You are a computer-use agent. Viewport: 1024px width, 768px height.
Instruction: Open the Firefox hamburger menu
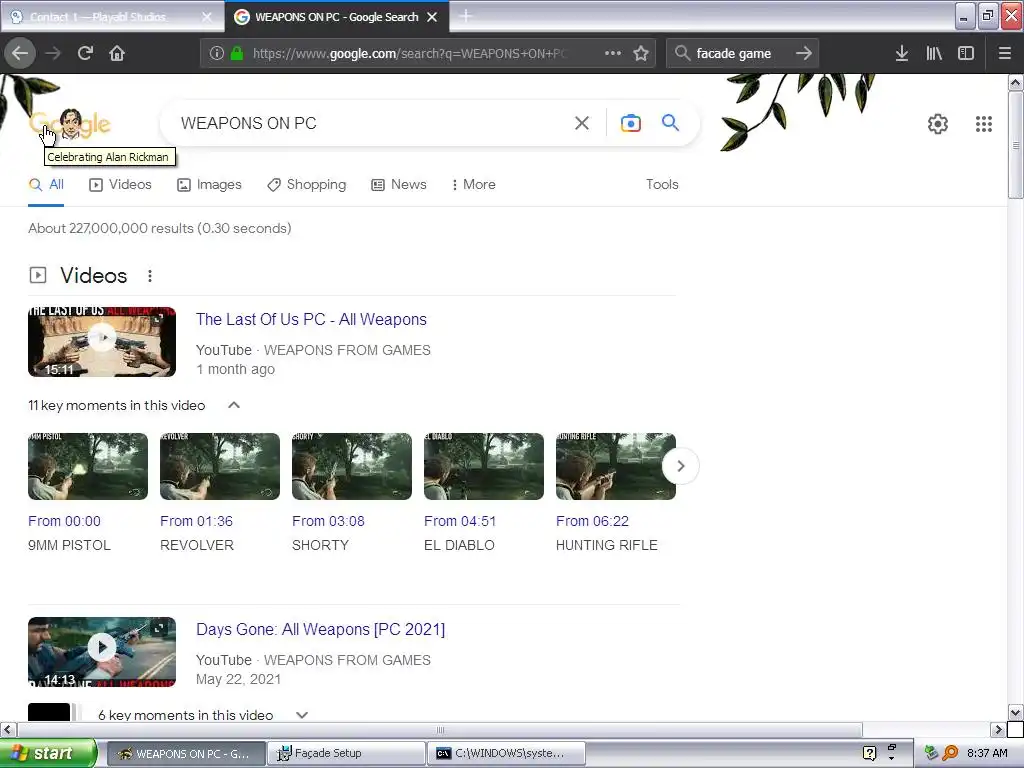1005,53
